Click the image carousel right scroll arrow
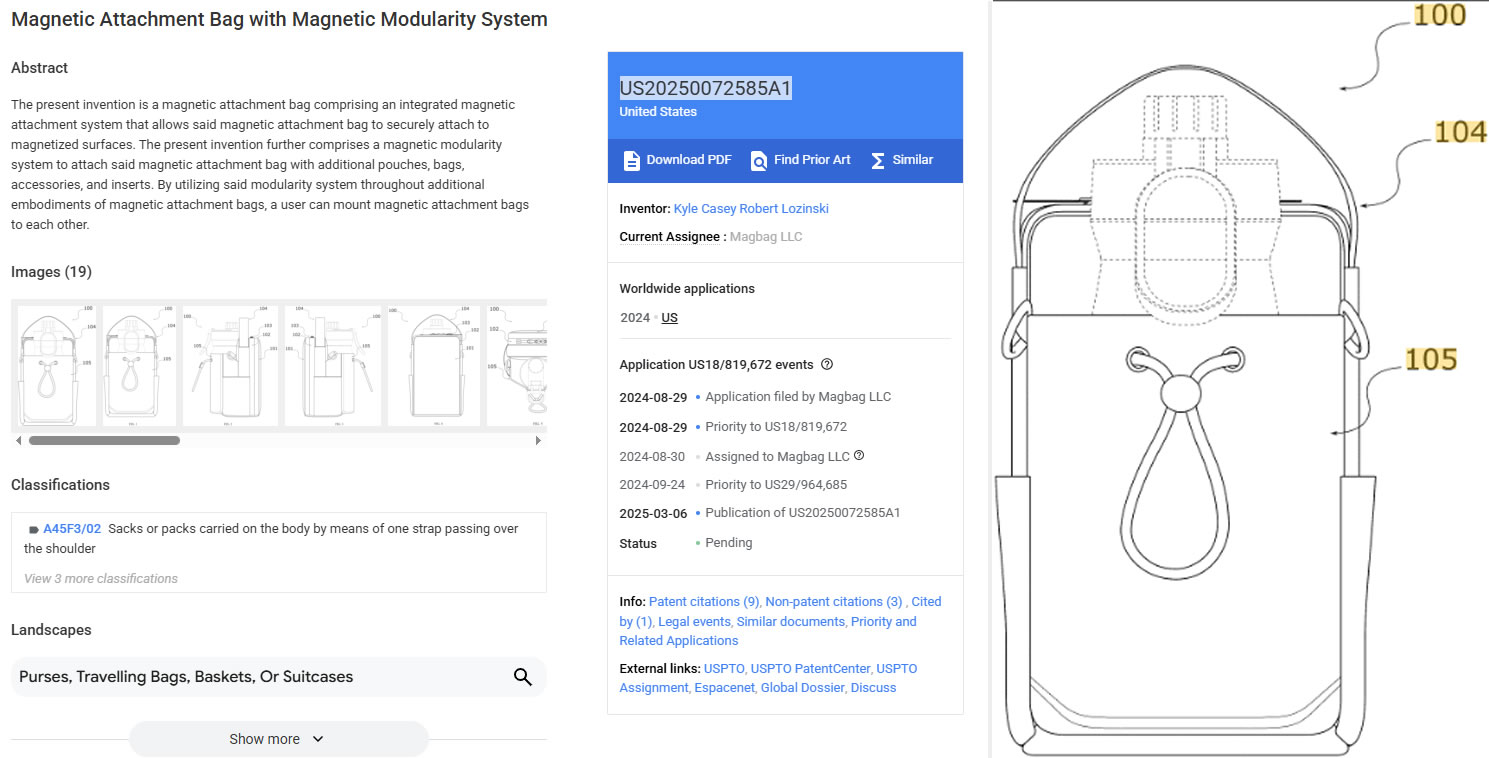The width and height of the screenshot is (1489, 758). click(x=539, y=440)
